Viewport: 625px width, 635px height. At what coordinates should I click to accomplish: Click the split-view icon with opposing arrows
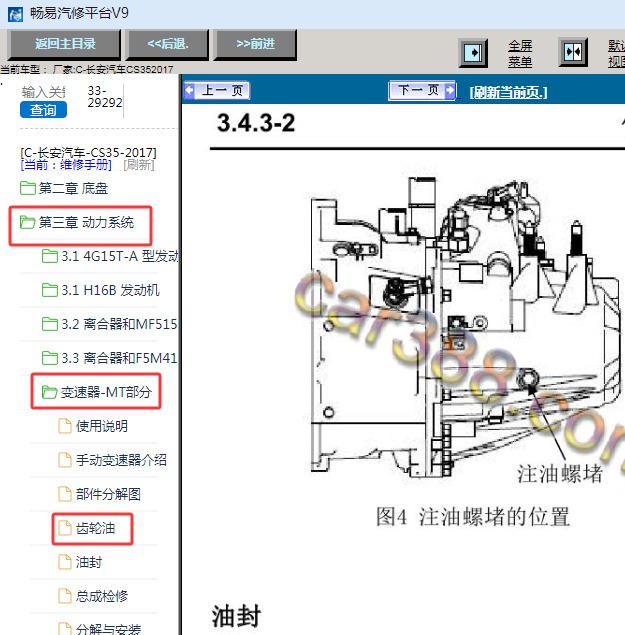click(x=573, y=52)
